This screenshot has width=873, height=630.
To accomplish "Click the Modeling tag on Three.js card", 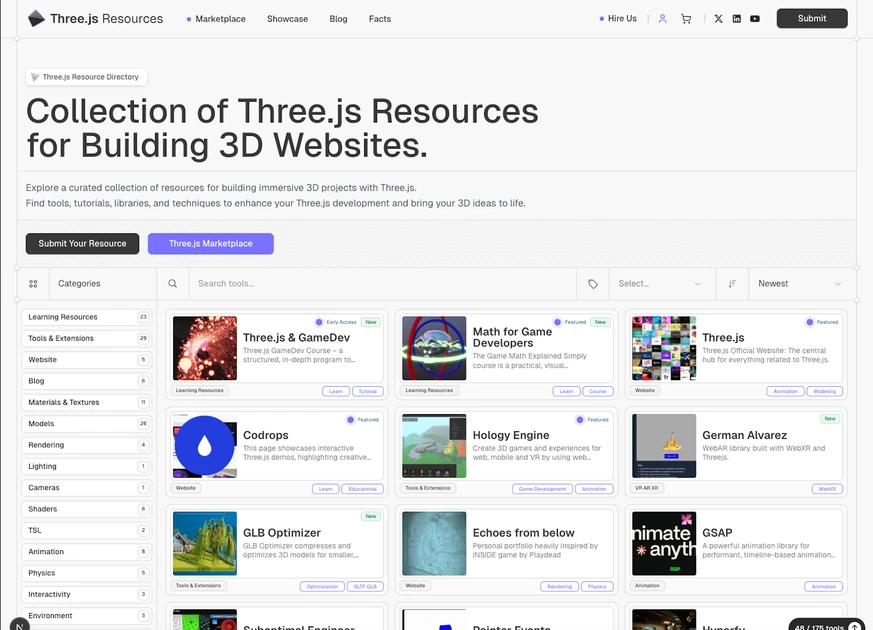I will click(x=825, y=391).
